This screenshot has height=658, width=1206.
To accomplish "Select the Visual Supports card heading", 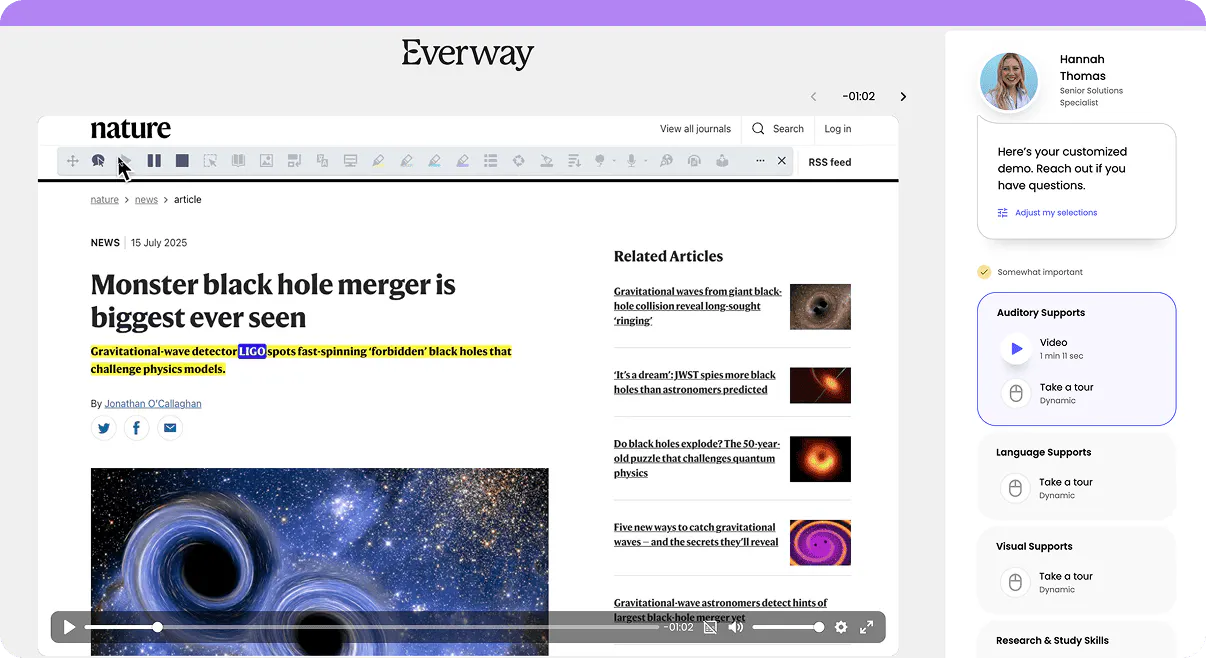I will click(x=1034, y=547).
